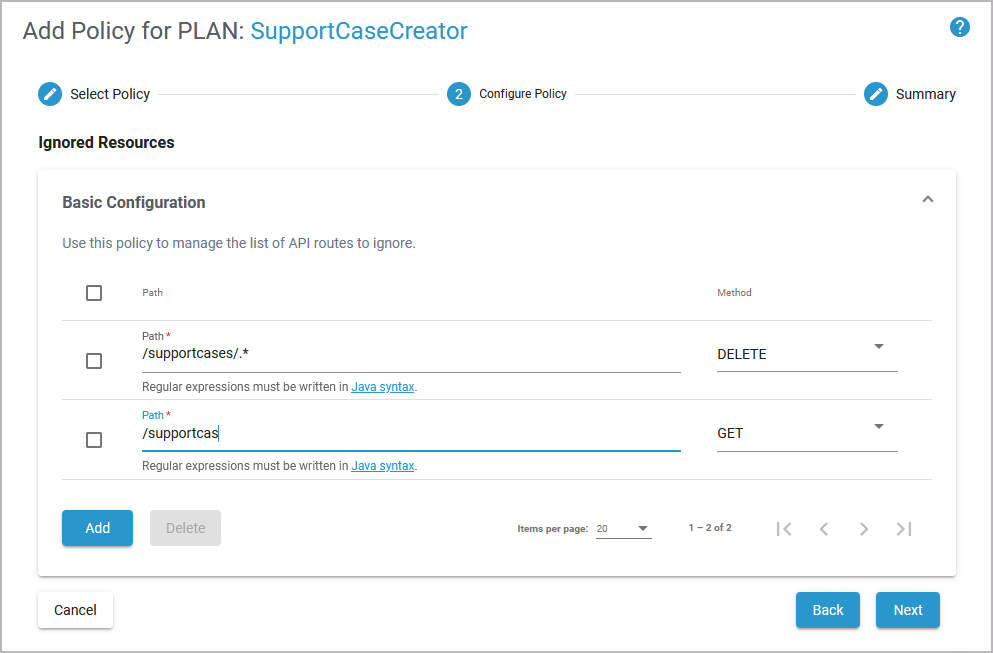Check the /supportcas row checkbox

[x=94, y=440]
